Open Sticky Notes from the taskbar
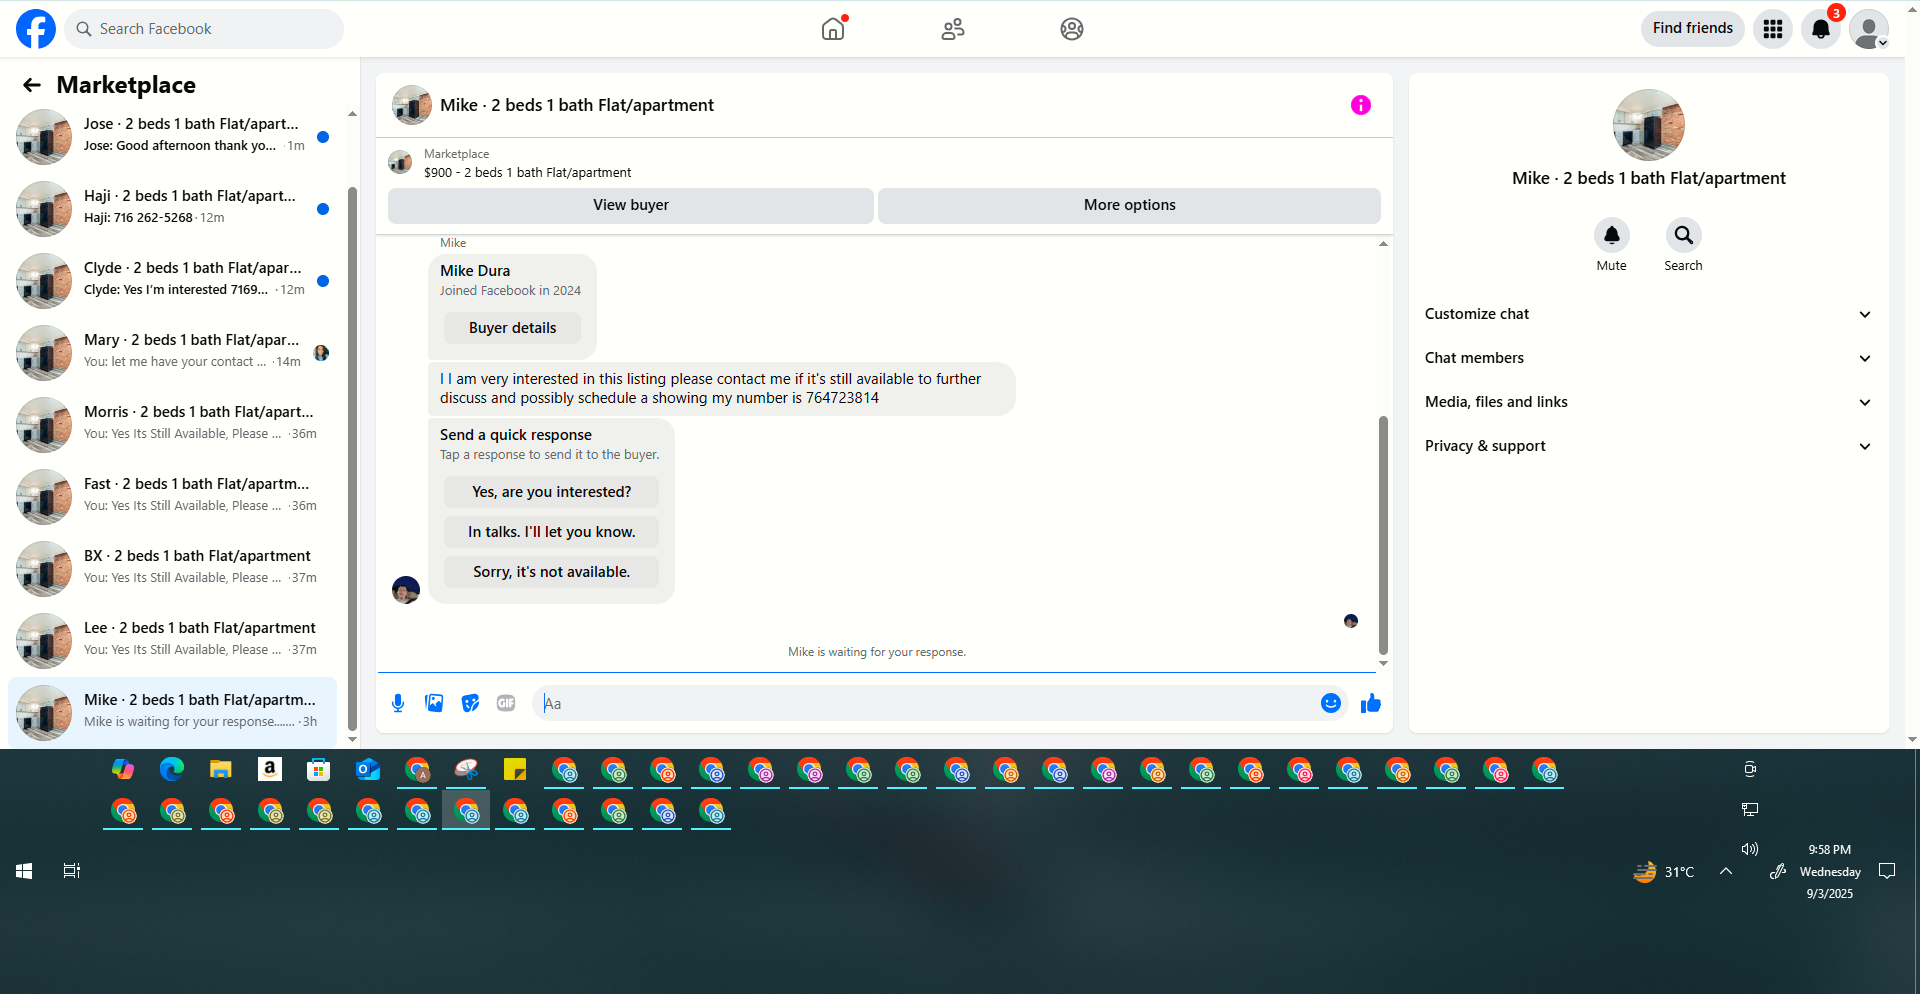The height and width of the screenshot is (994, 1920). [515, 769]
